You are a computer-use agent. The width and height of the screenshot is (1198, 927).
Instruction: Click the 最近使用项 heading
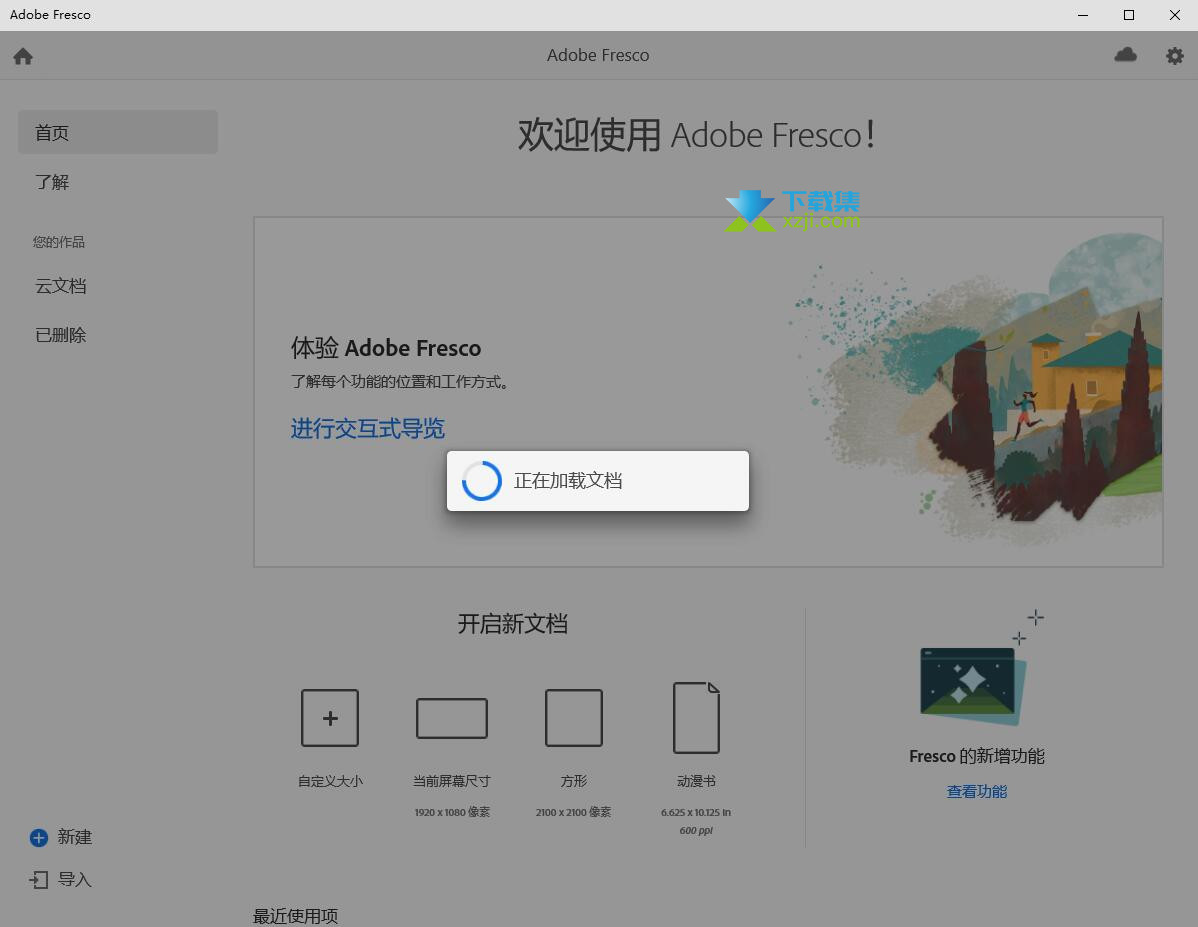pos(296,916)
